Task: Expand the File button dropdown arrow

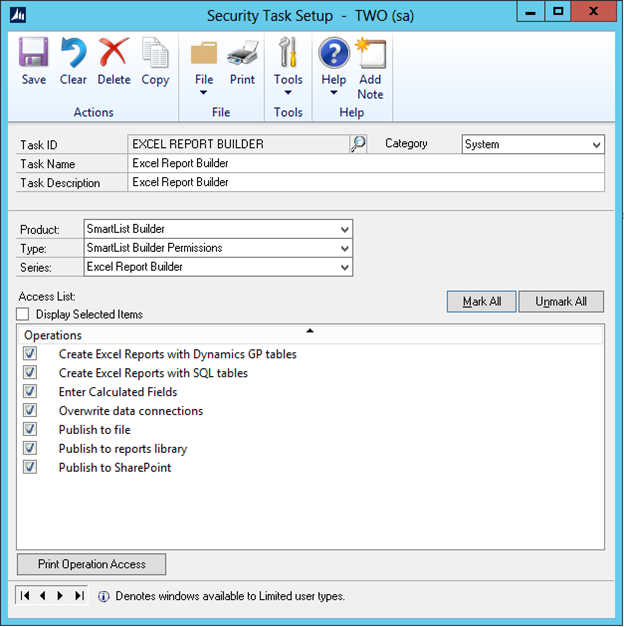Action: pos(204,92)
